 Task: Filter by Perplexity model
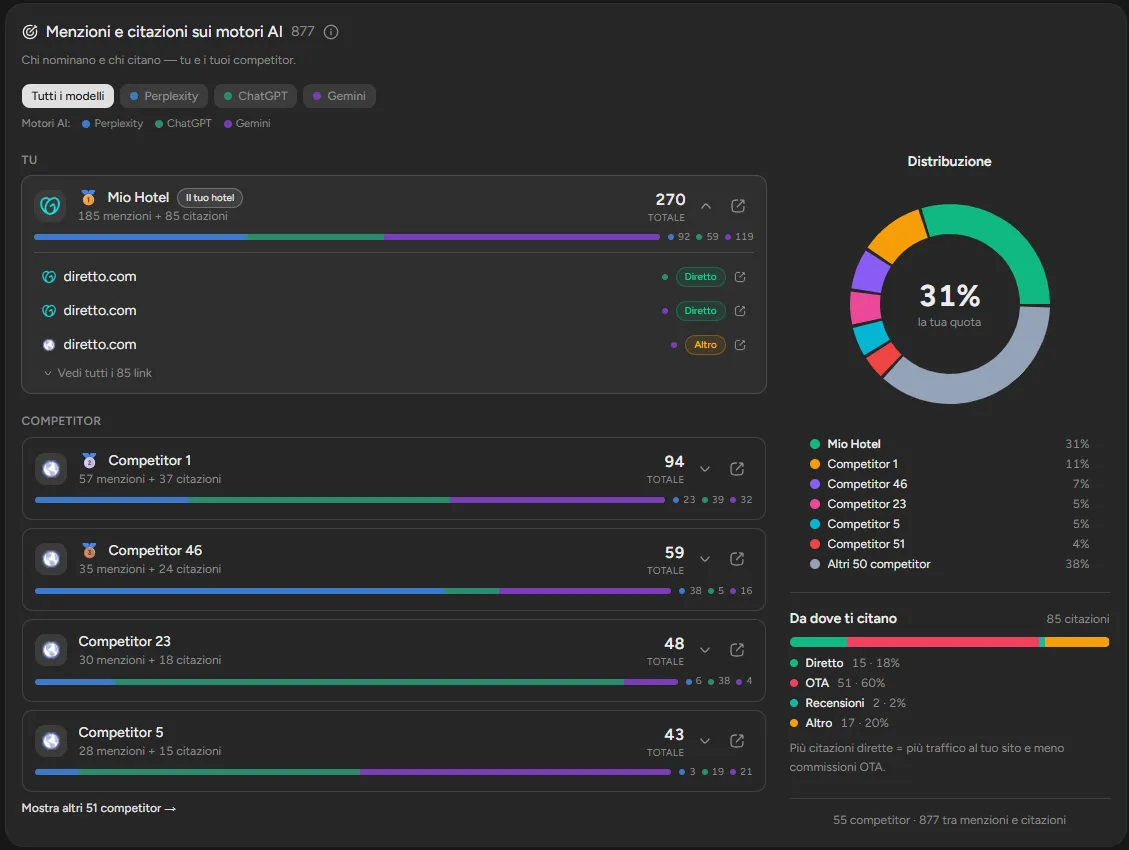click(x=164, y=96)
